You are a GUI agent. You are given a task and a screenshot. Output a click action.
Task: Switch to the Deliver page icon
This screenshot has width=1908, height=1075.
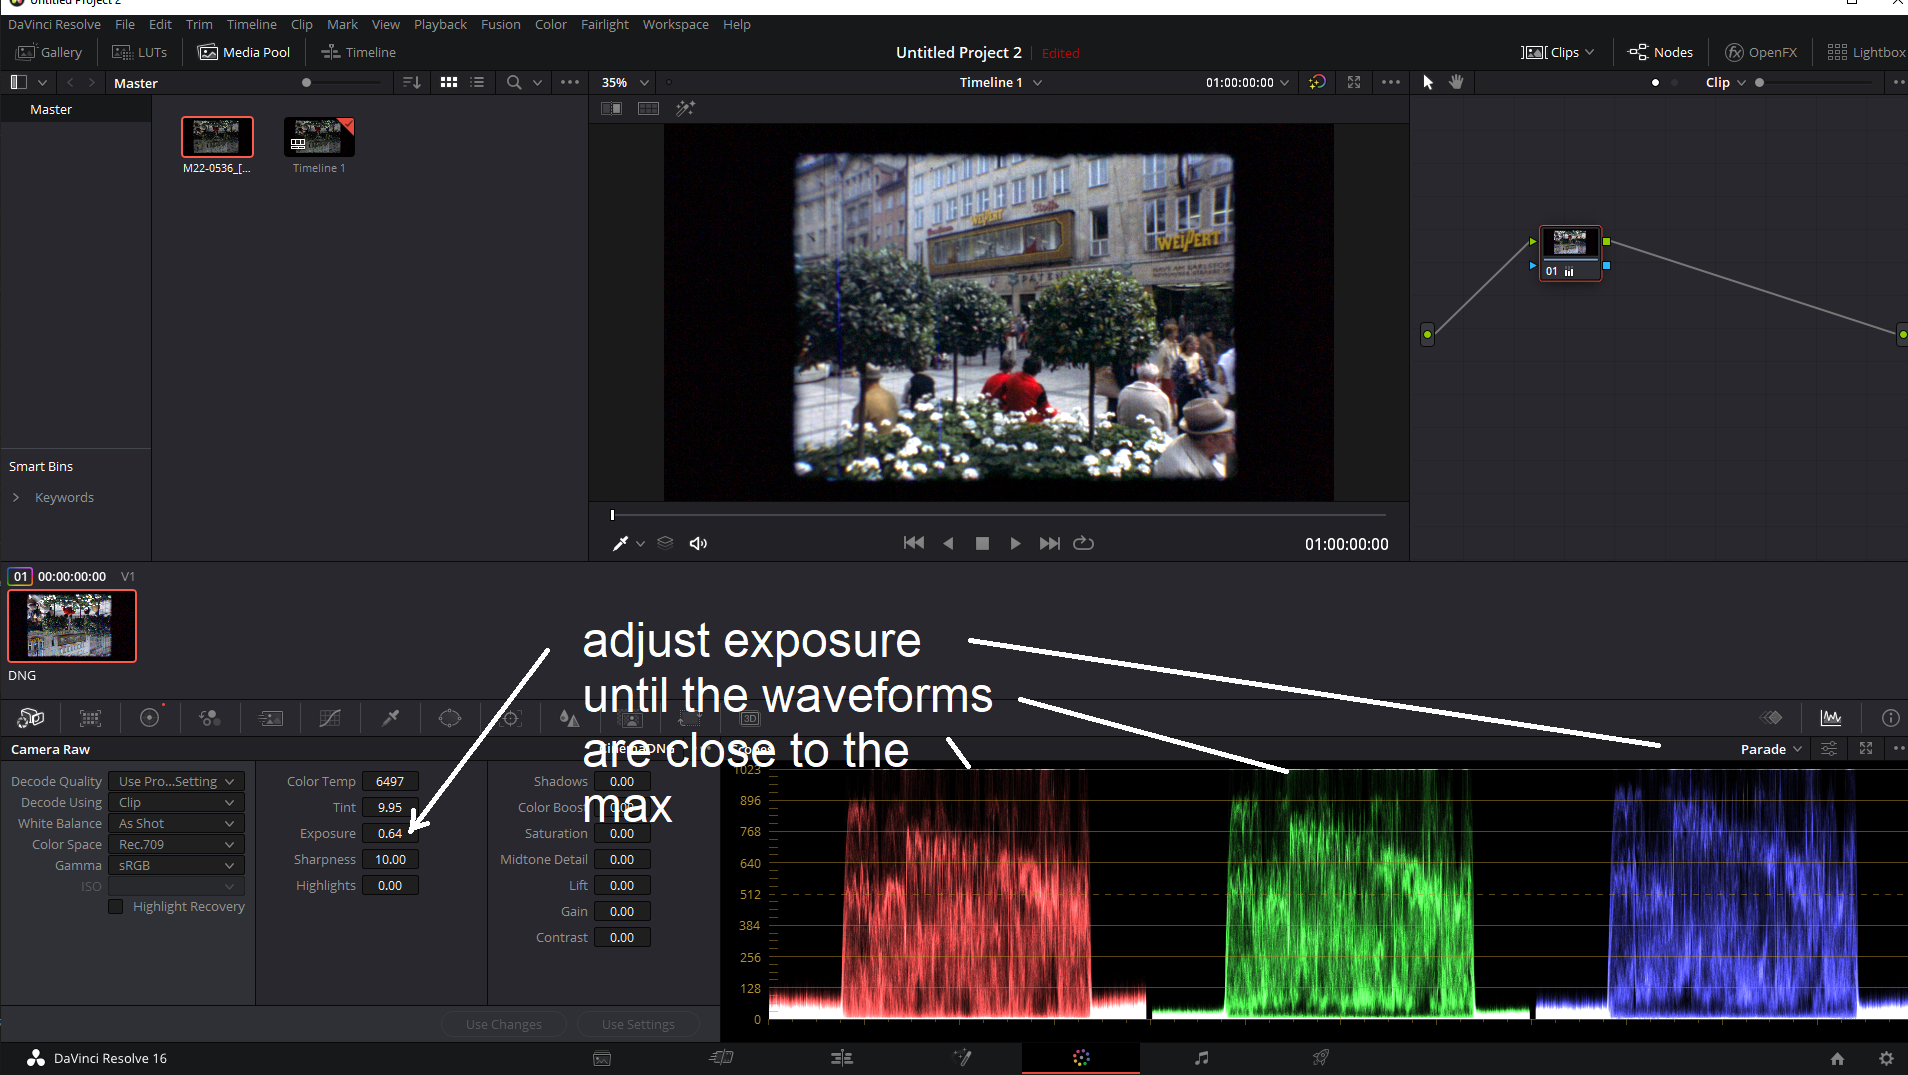coord(1321,1058)
